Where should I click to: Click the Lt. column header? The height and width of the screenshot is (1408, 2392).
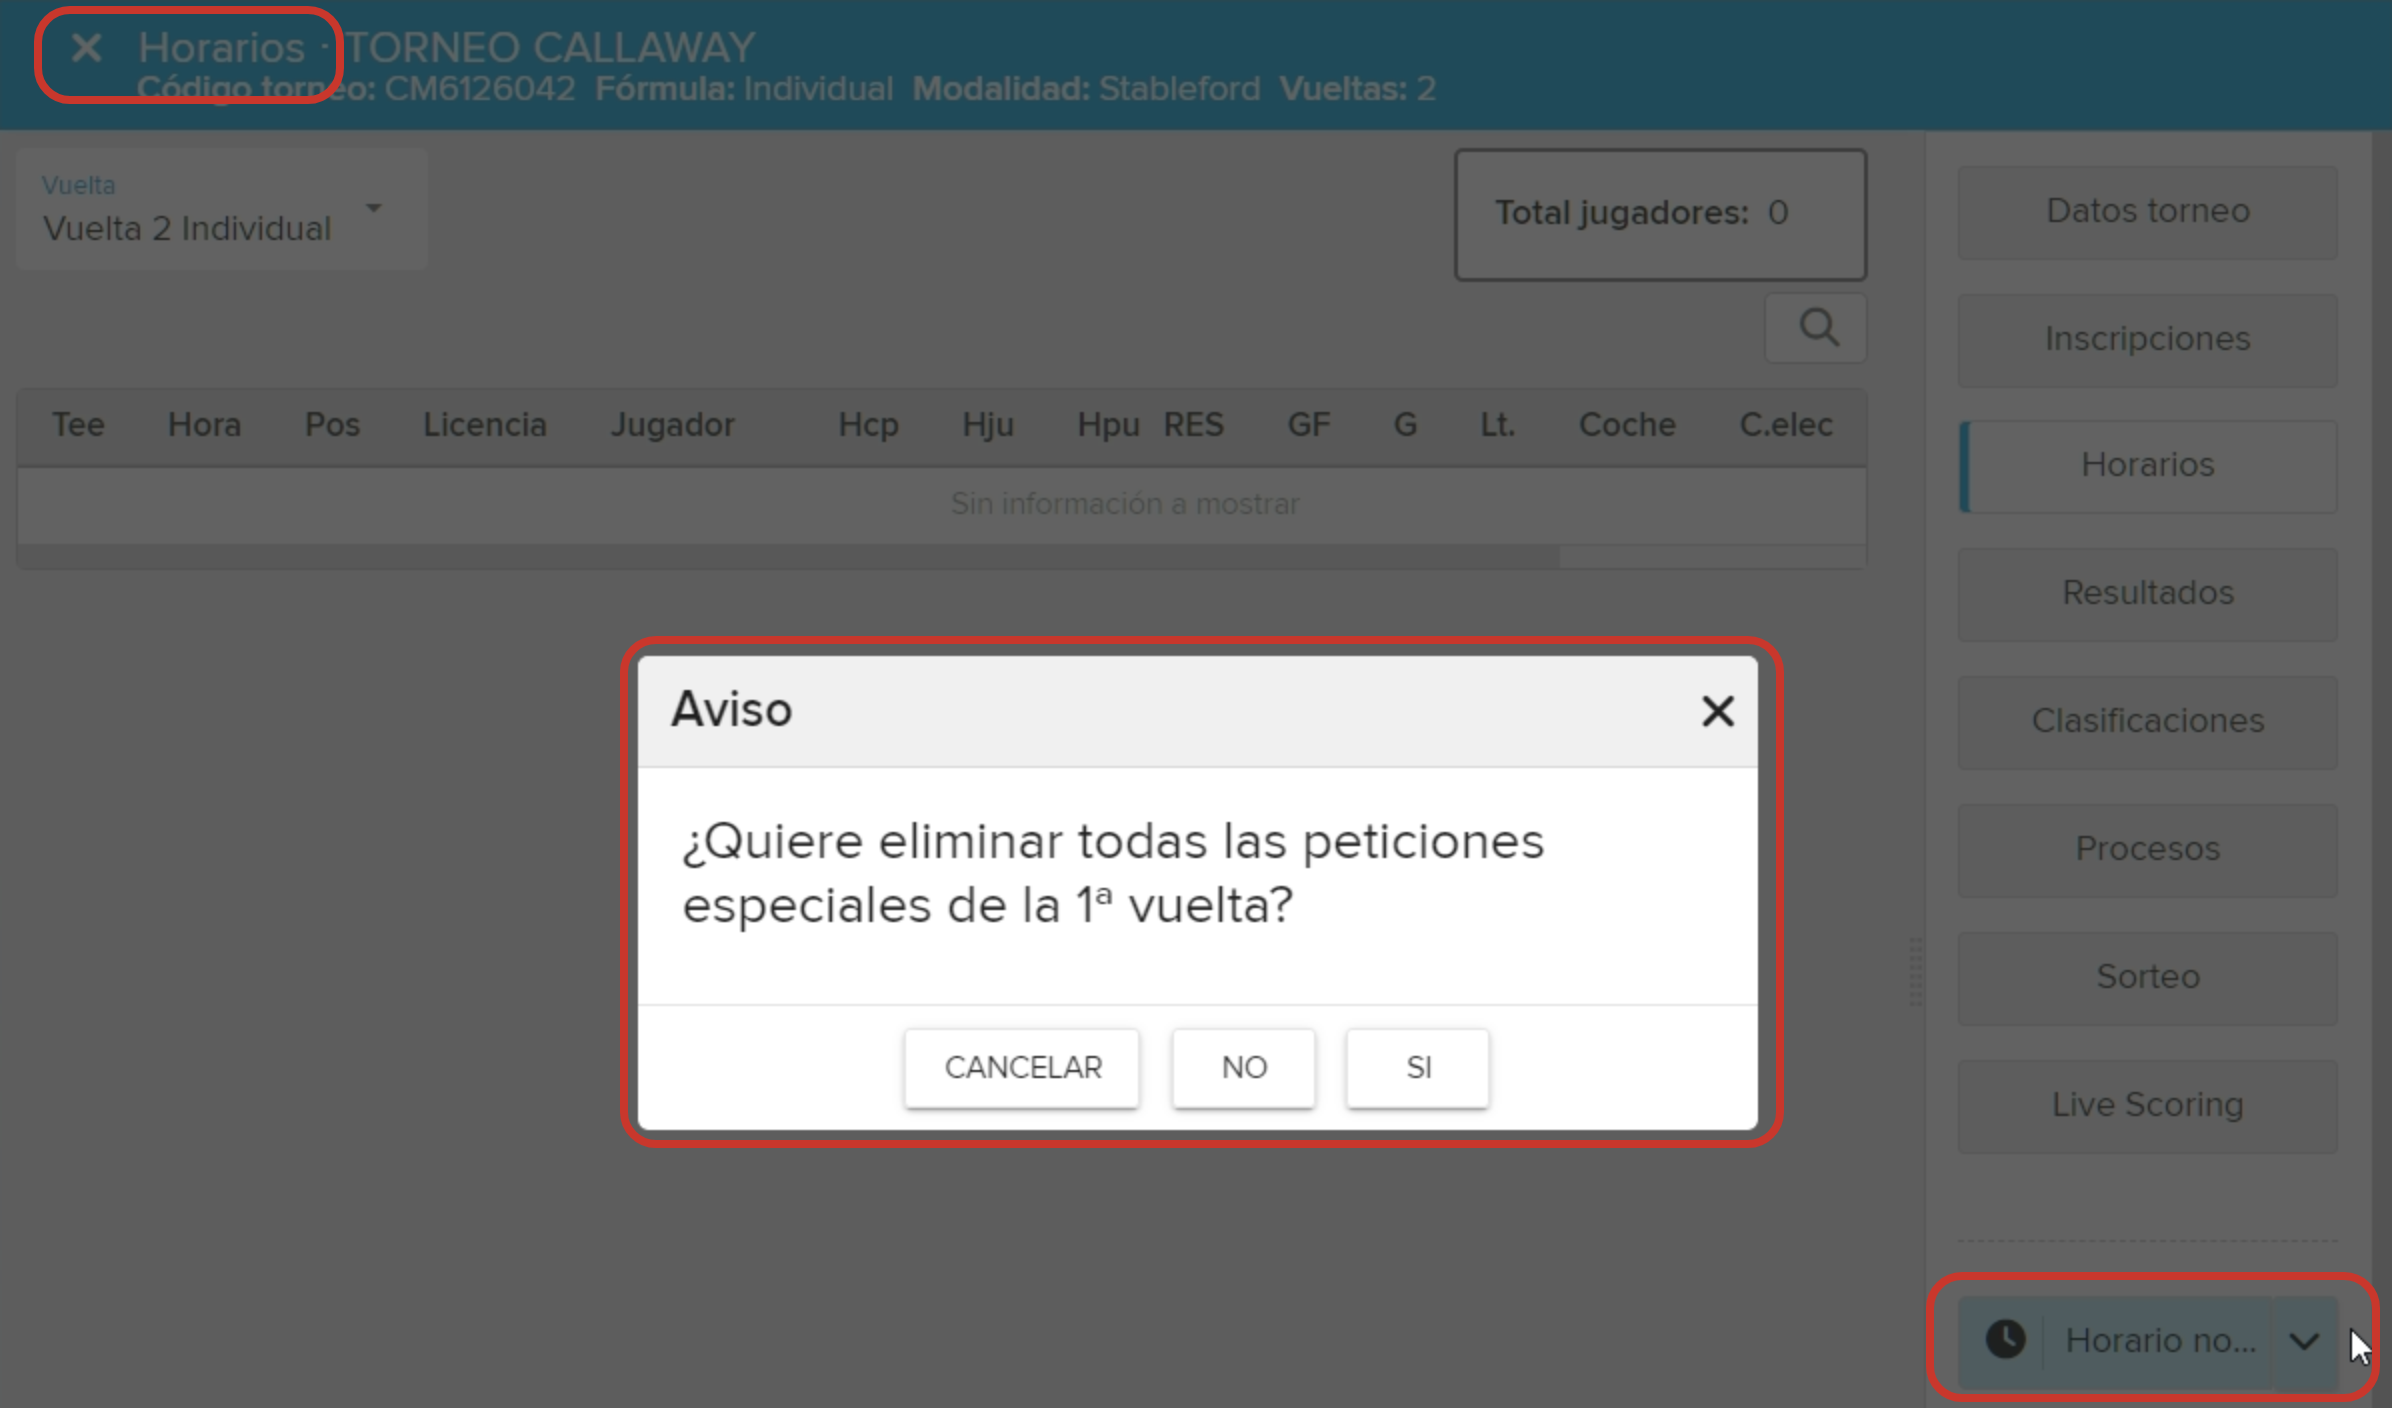click(1497, 425)
